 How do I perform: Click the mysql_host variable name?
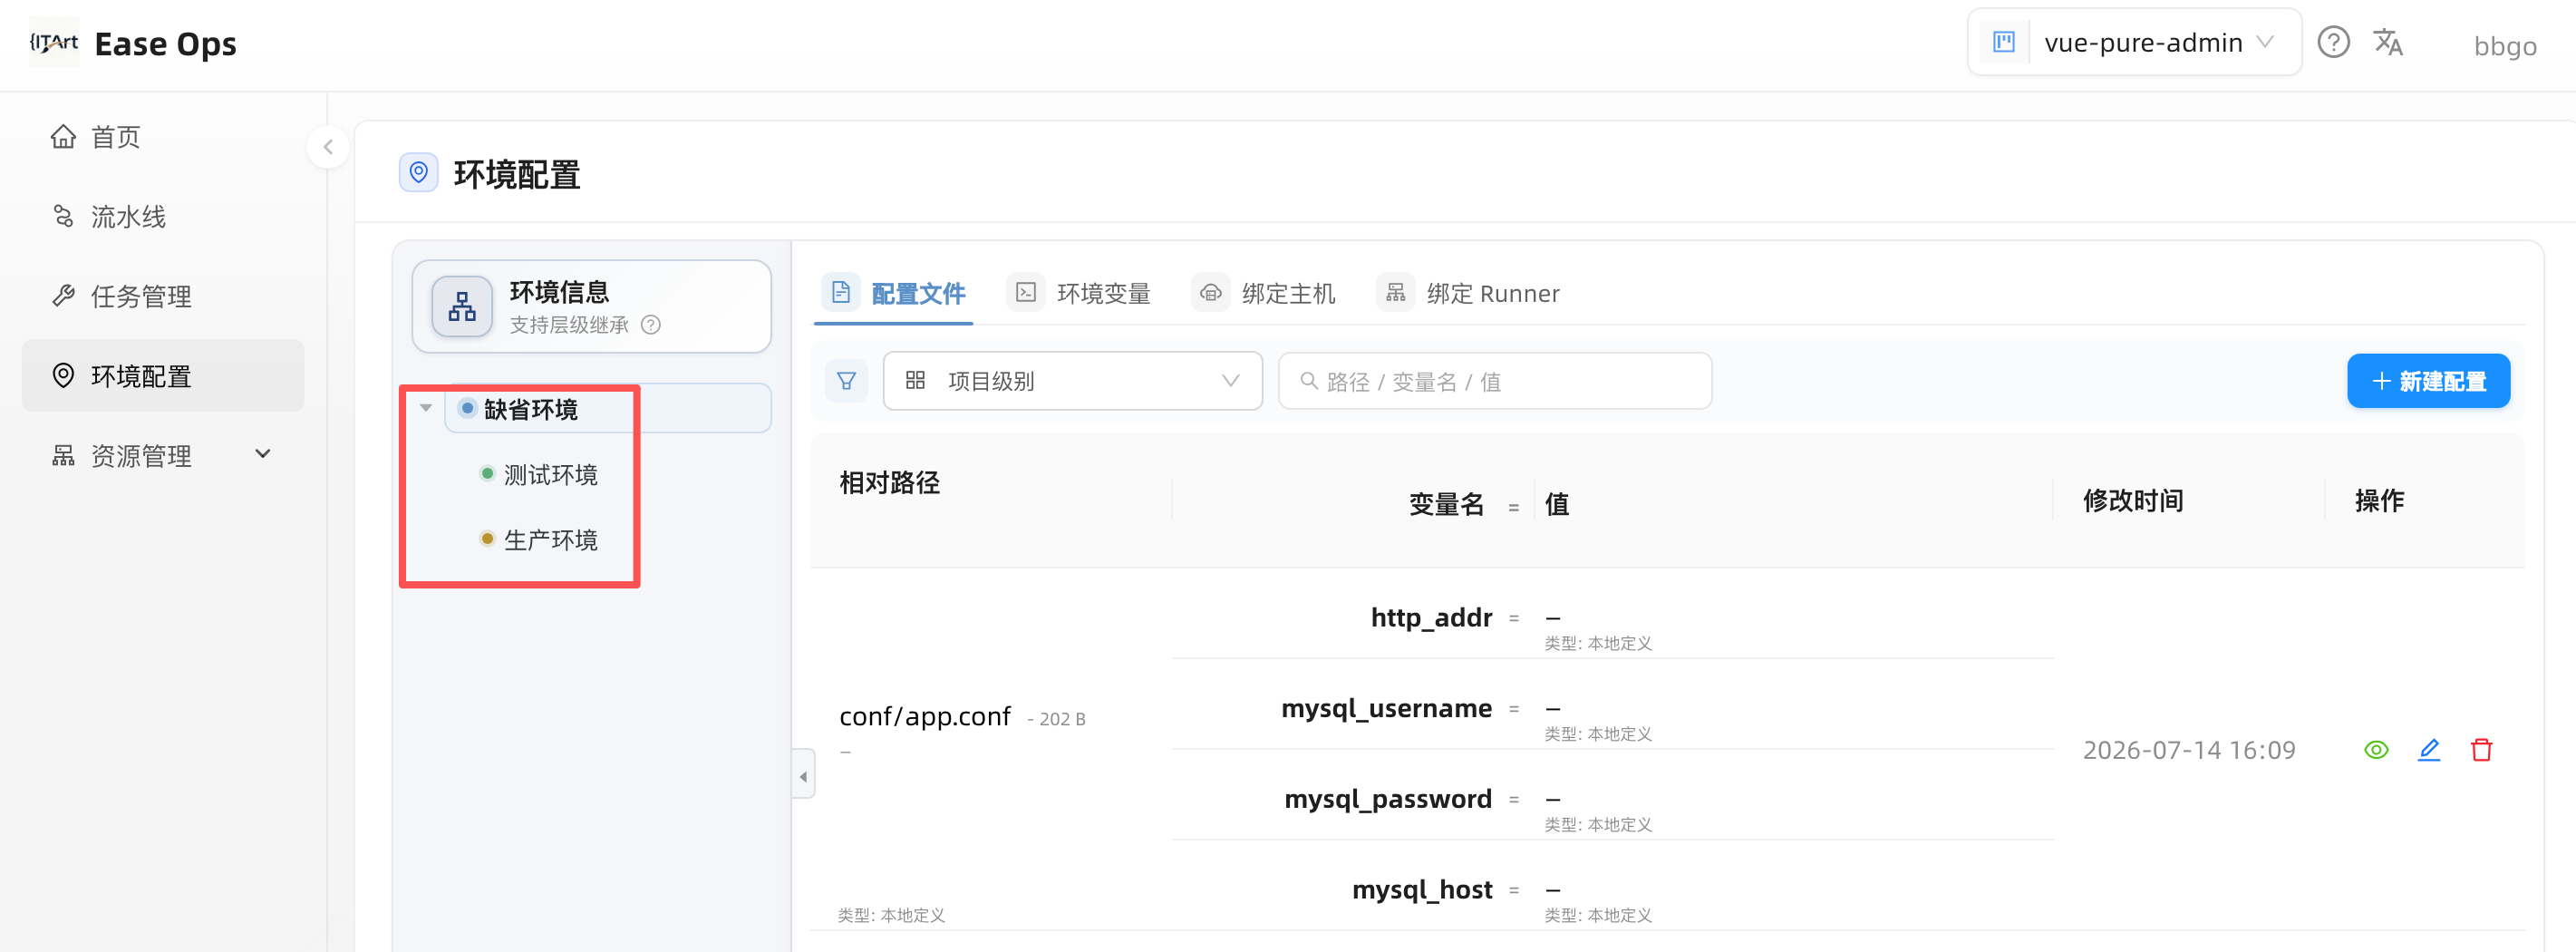coord(1422,890)
